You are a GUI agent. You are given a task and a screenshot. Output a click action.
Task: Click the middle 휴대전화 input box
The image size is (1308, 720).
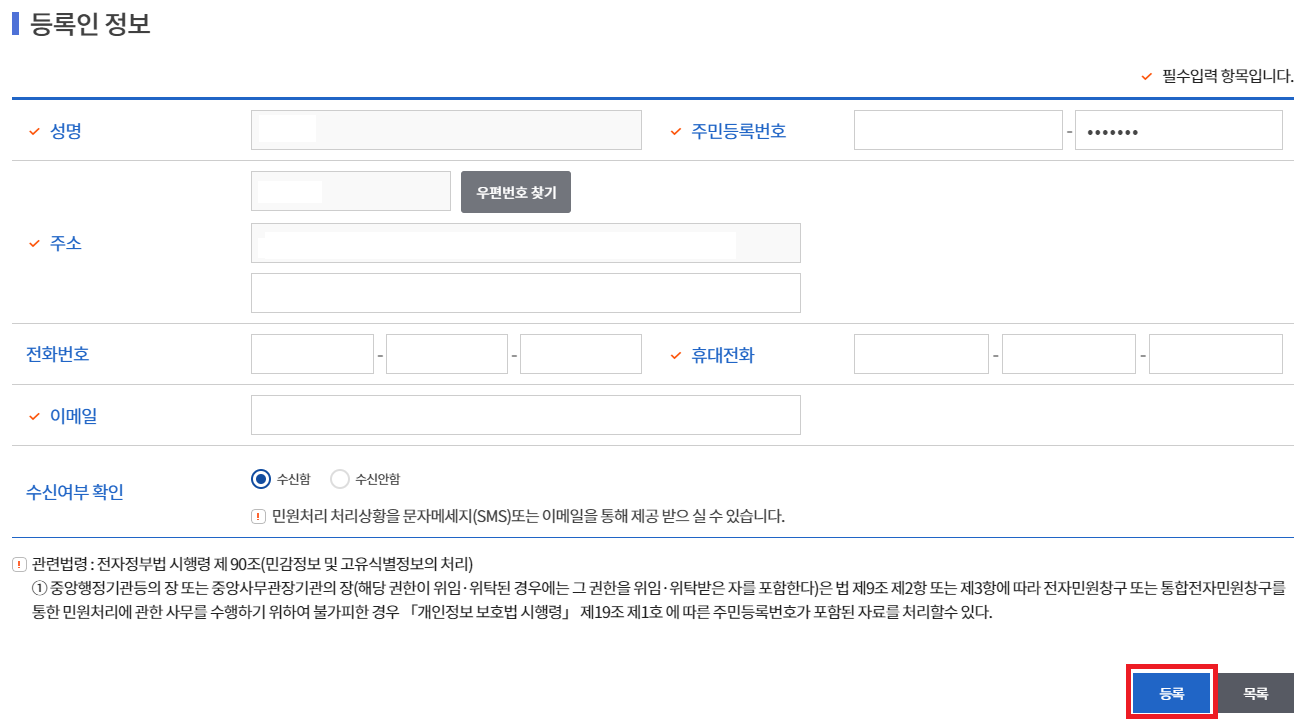pyautogui.click(x=1069, y=354)
